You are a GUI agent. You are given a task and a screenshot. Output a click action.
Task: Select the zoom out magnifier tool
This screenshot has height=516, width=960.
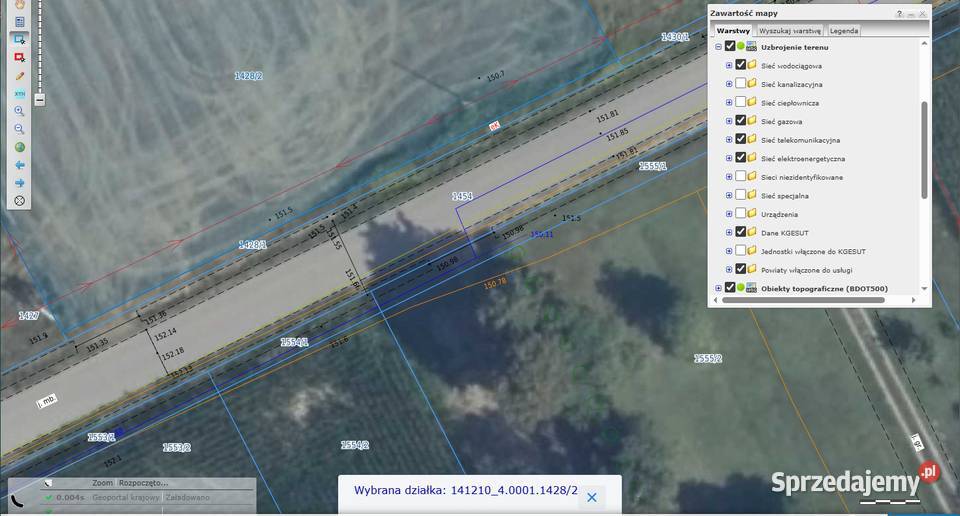(19, 129)
